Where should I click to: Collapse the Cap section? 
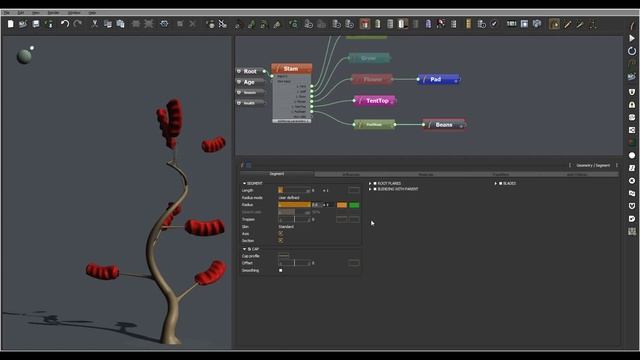point(244,249)
